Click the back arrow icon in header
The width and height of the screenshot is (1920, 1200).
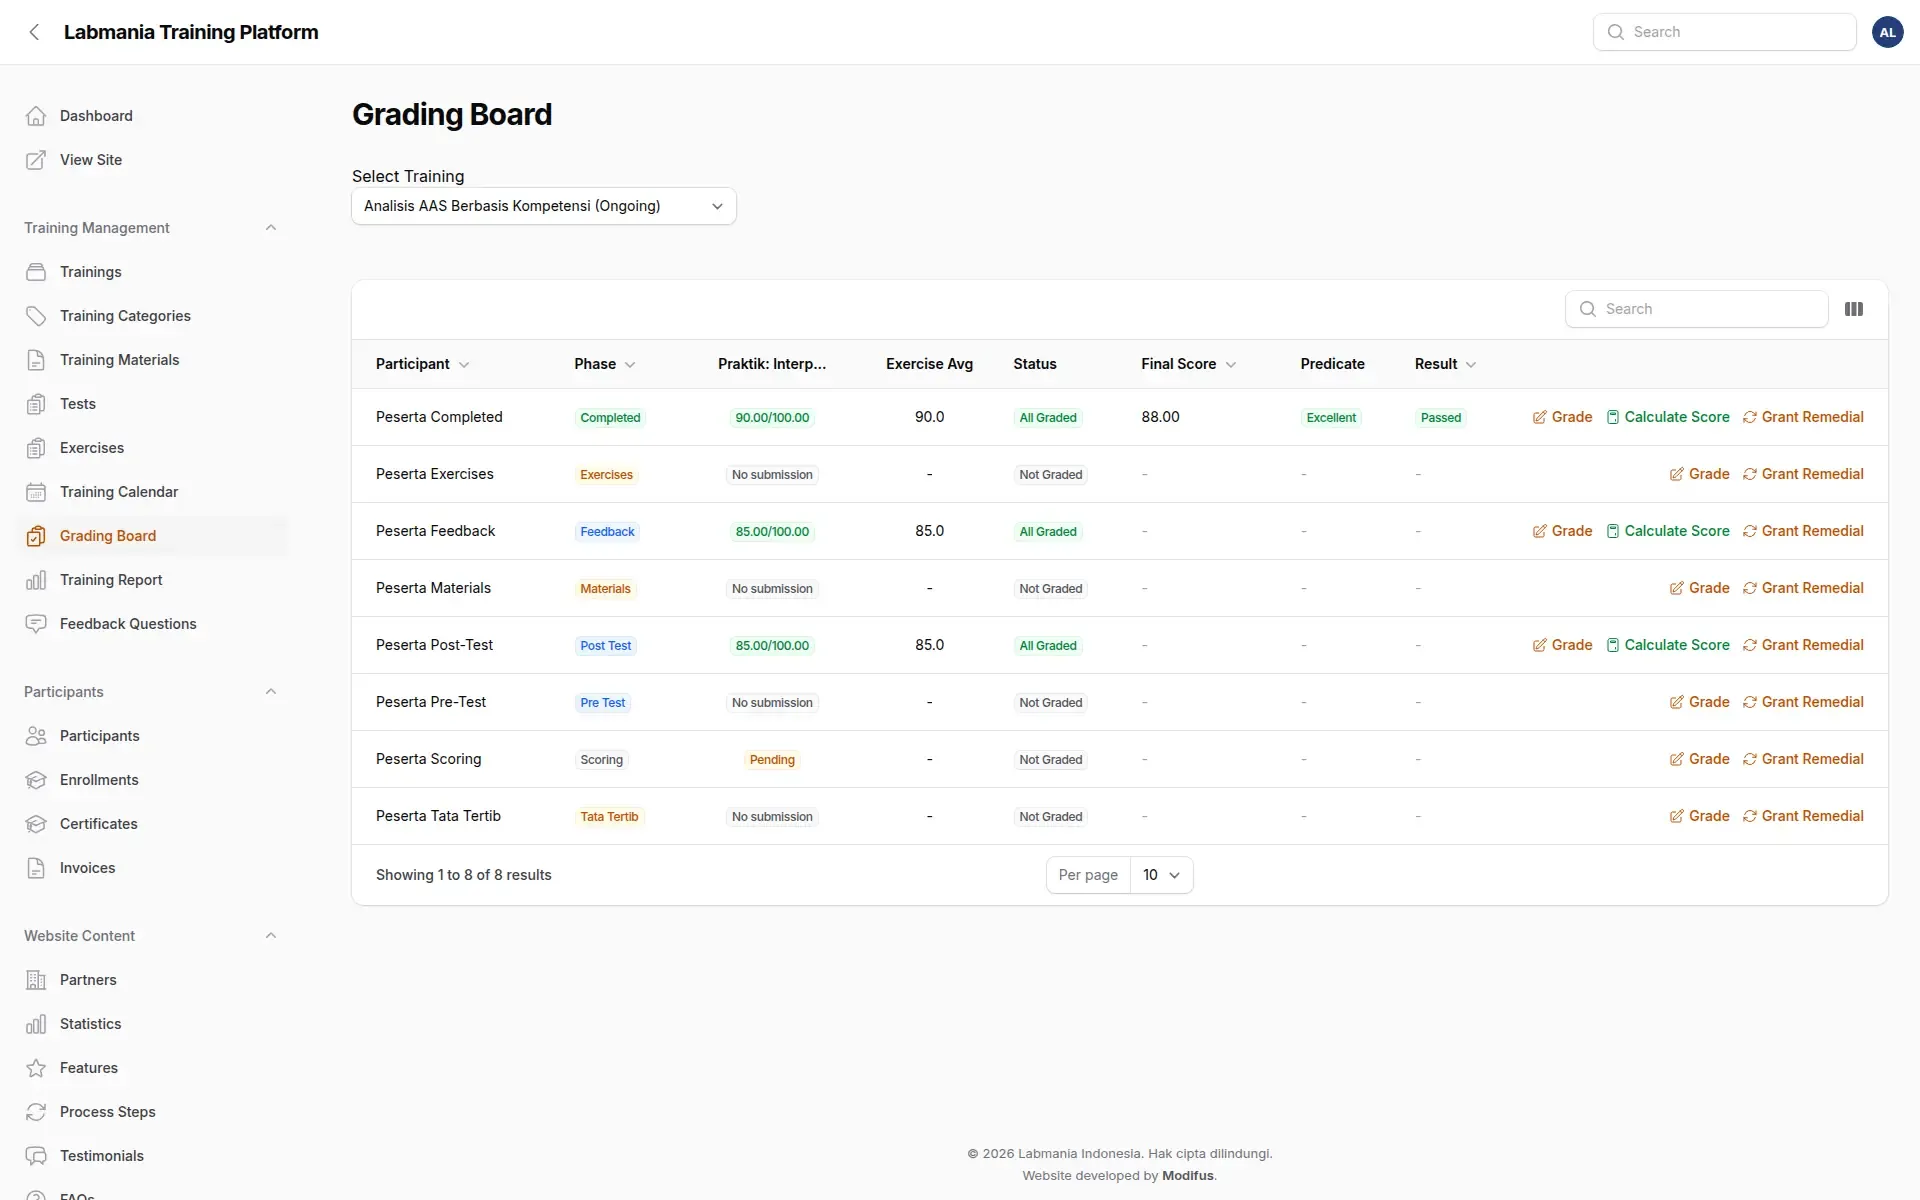click(35, 32)
